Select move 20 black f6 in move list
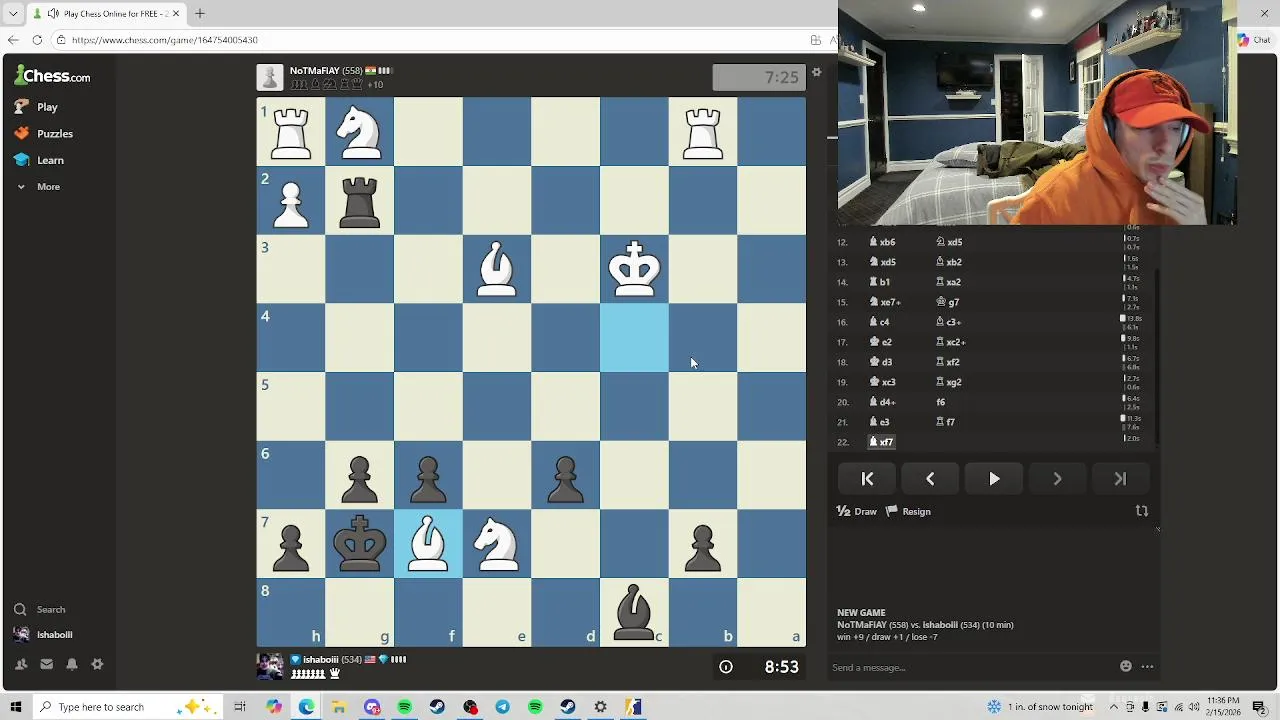Viewport: 1280px width, 720px height. 940,402
